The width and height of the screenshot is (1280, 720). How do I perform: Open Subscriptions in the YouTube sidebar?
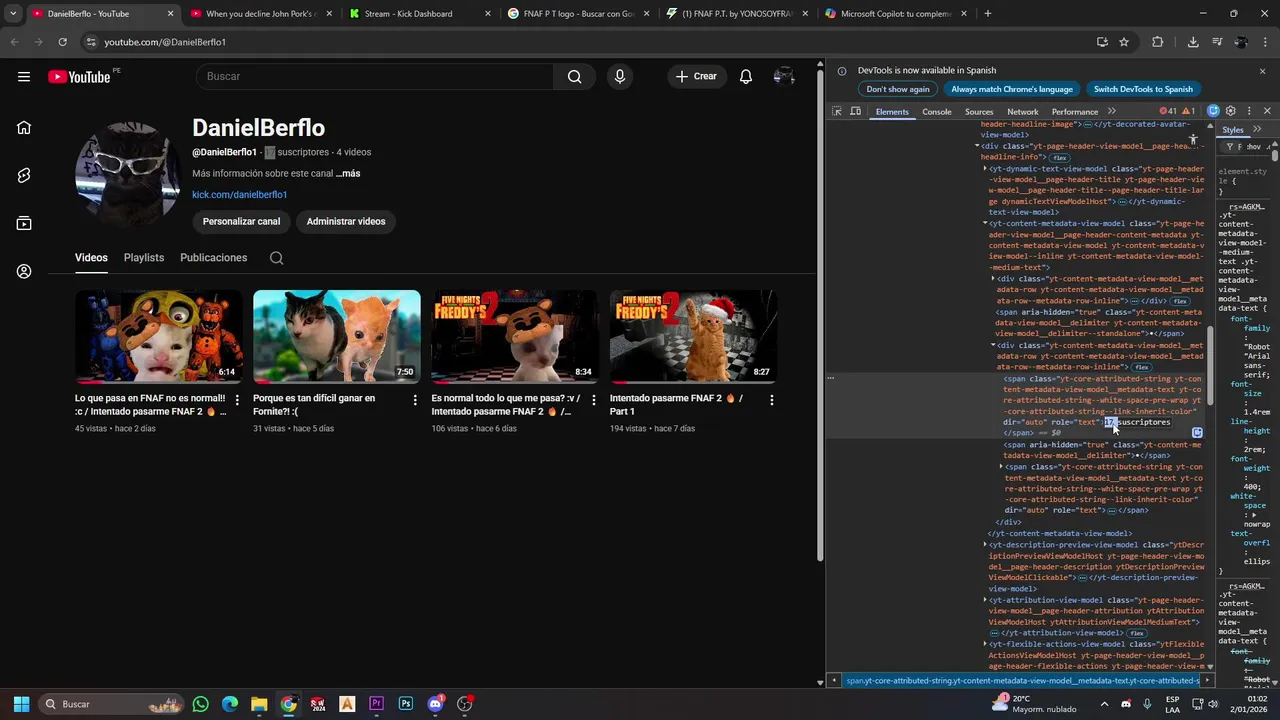click(x=24, y=223)
